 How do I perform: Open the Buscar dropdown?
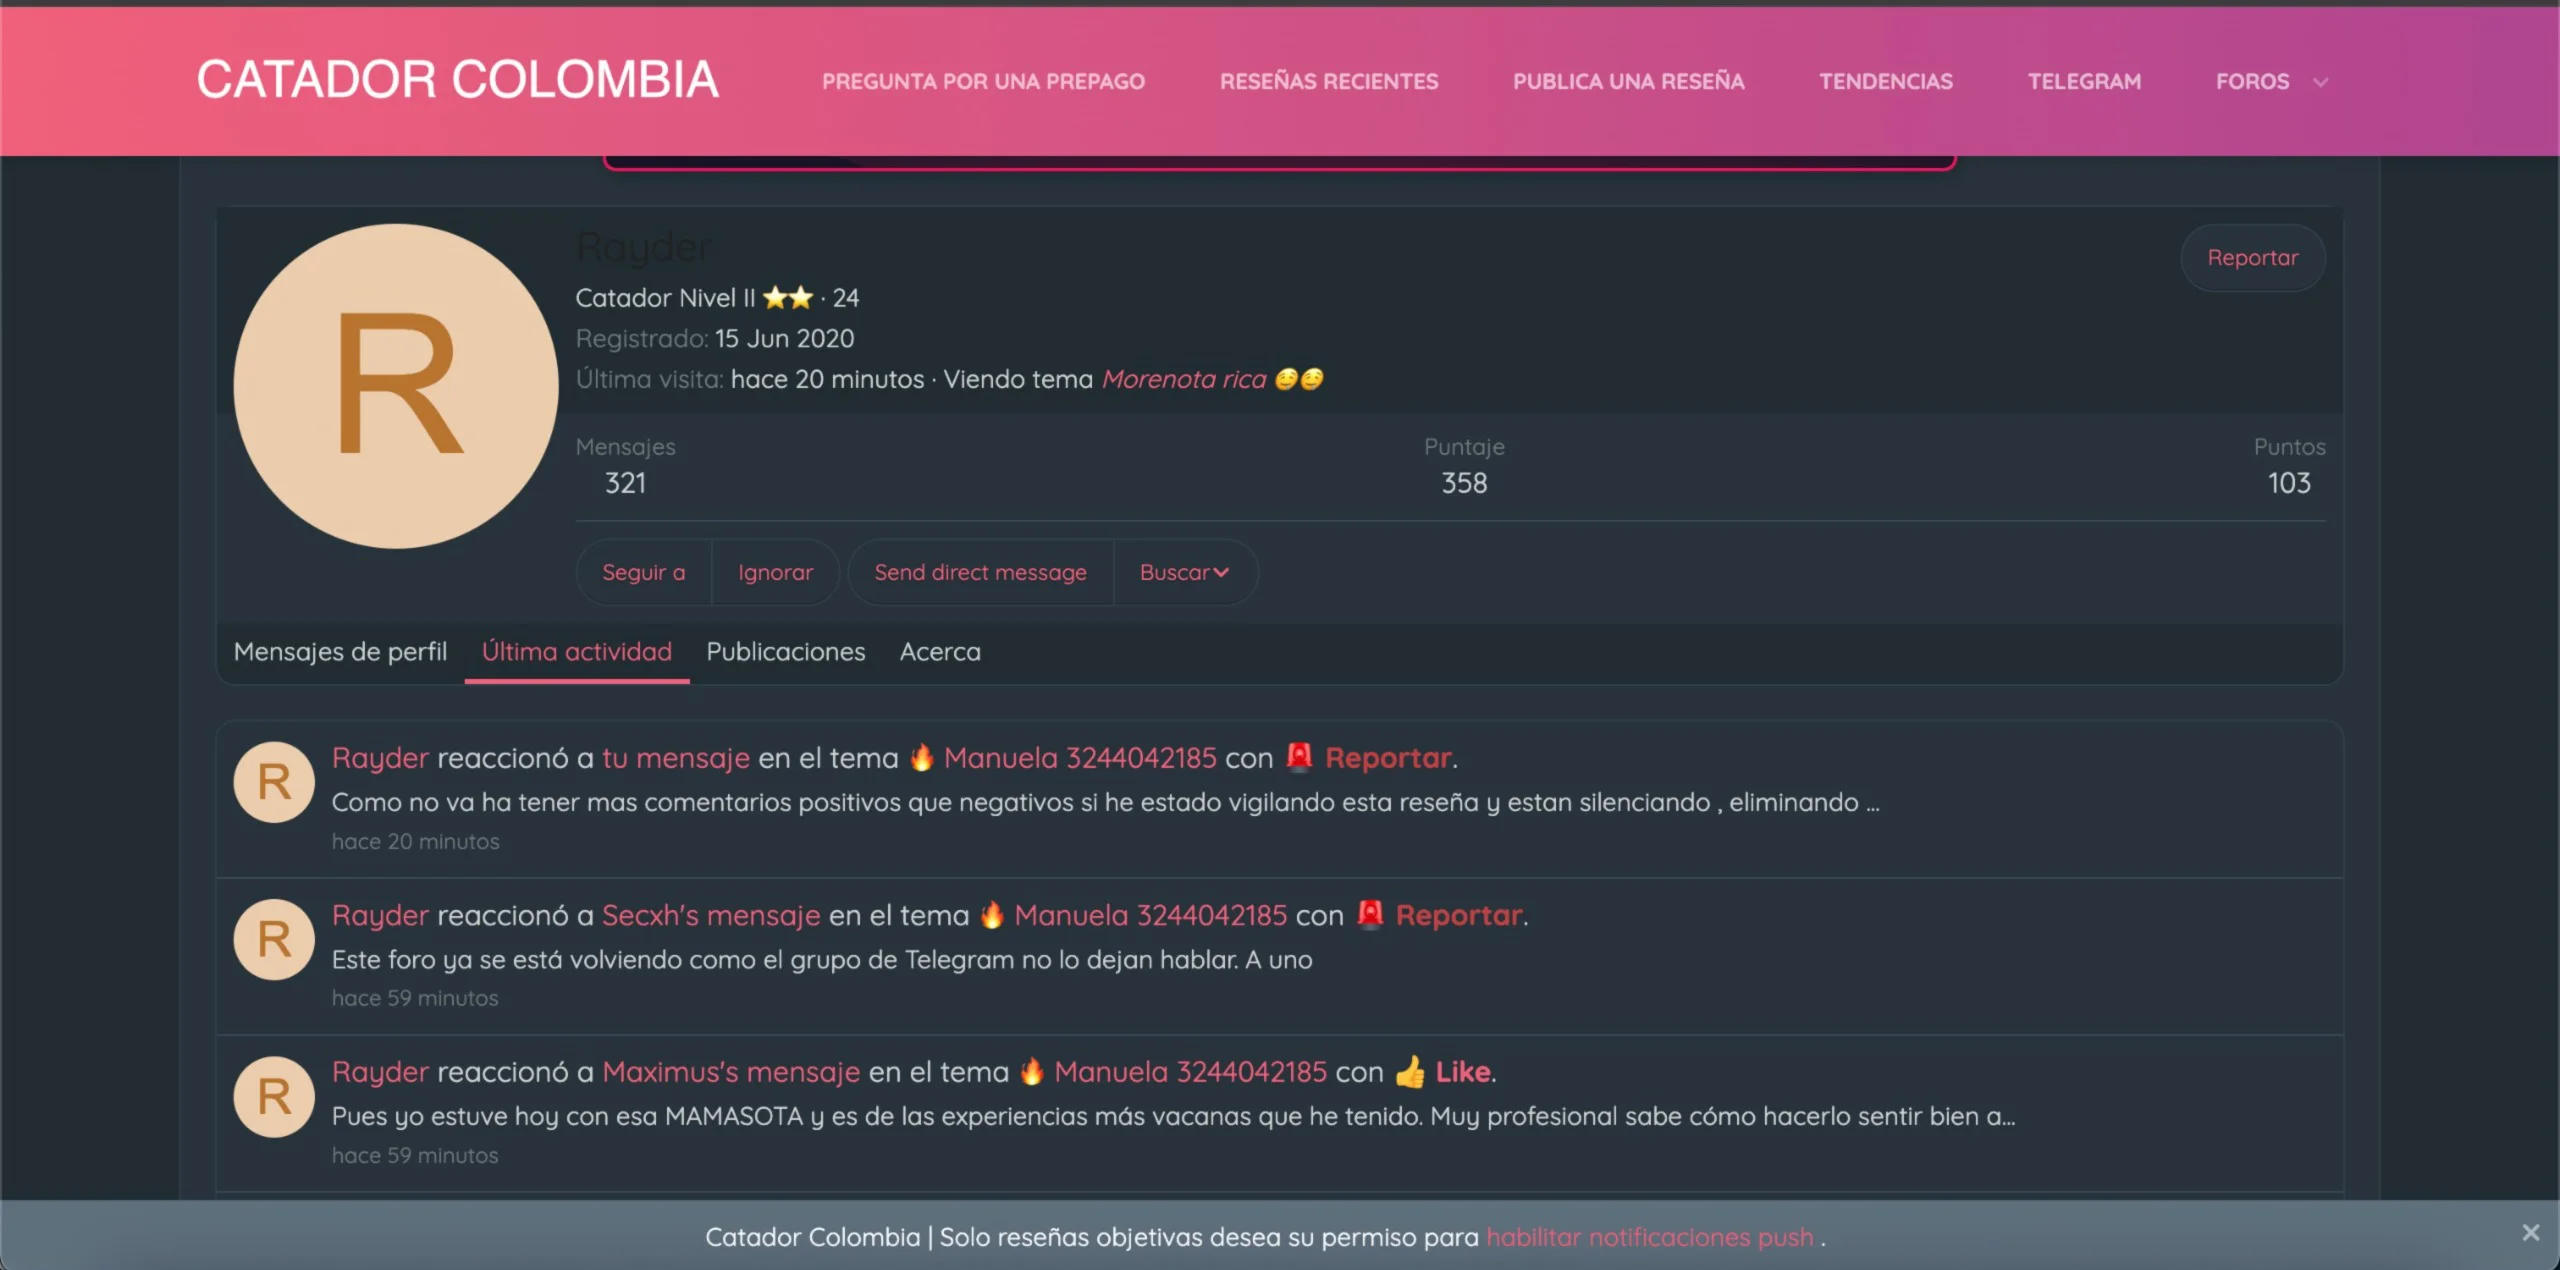[1185, 572]
